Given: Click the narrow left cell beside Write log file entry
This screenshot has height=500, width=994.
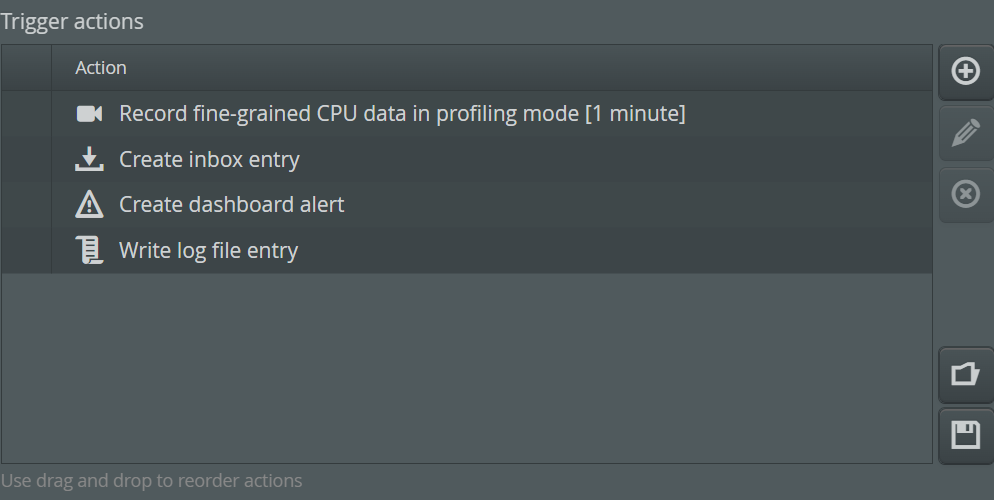Looking at the screenshot, I should (x=26, y=250).
